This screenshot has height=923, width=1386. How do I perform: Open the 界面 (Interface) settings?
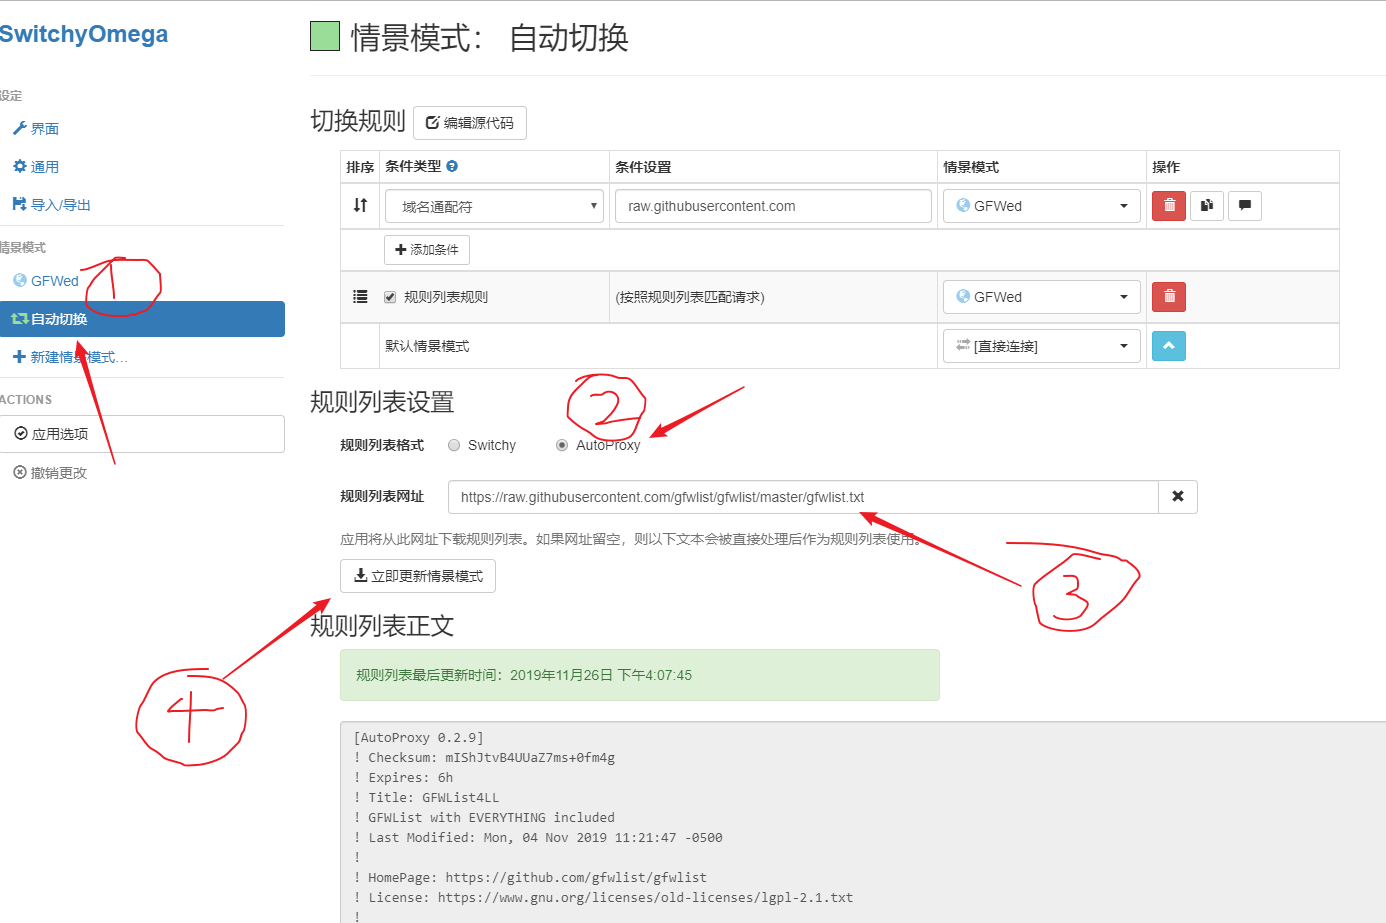click(36, 129)
